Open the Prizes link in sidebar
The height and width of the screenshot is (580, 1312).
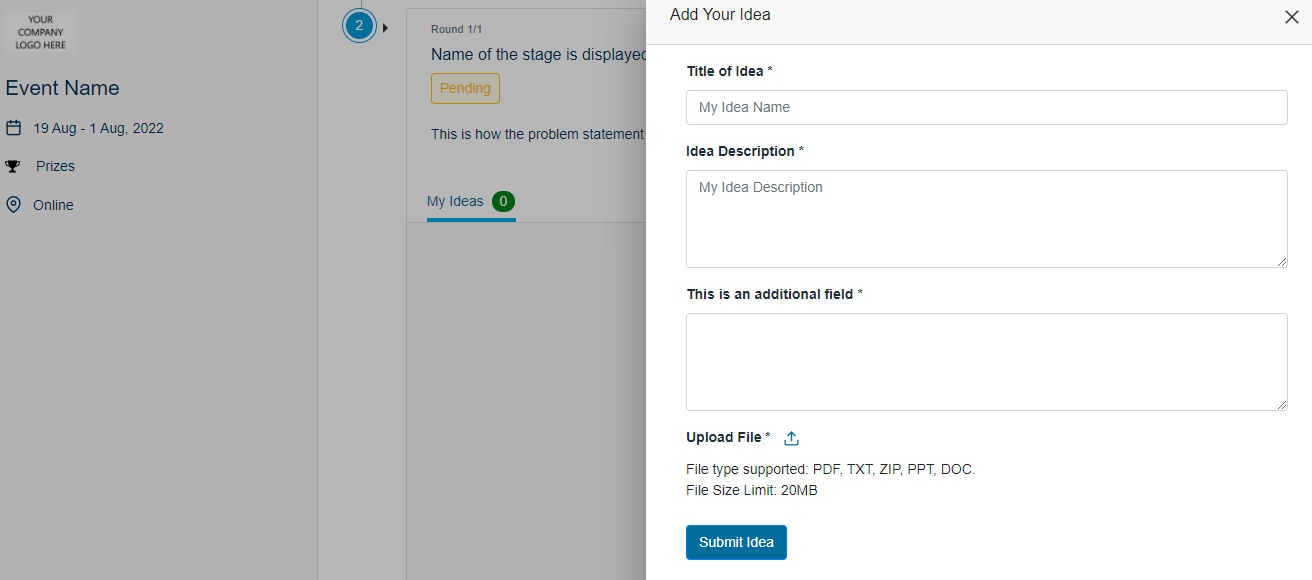[x=56, y=166]
